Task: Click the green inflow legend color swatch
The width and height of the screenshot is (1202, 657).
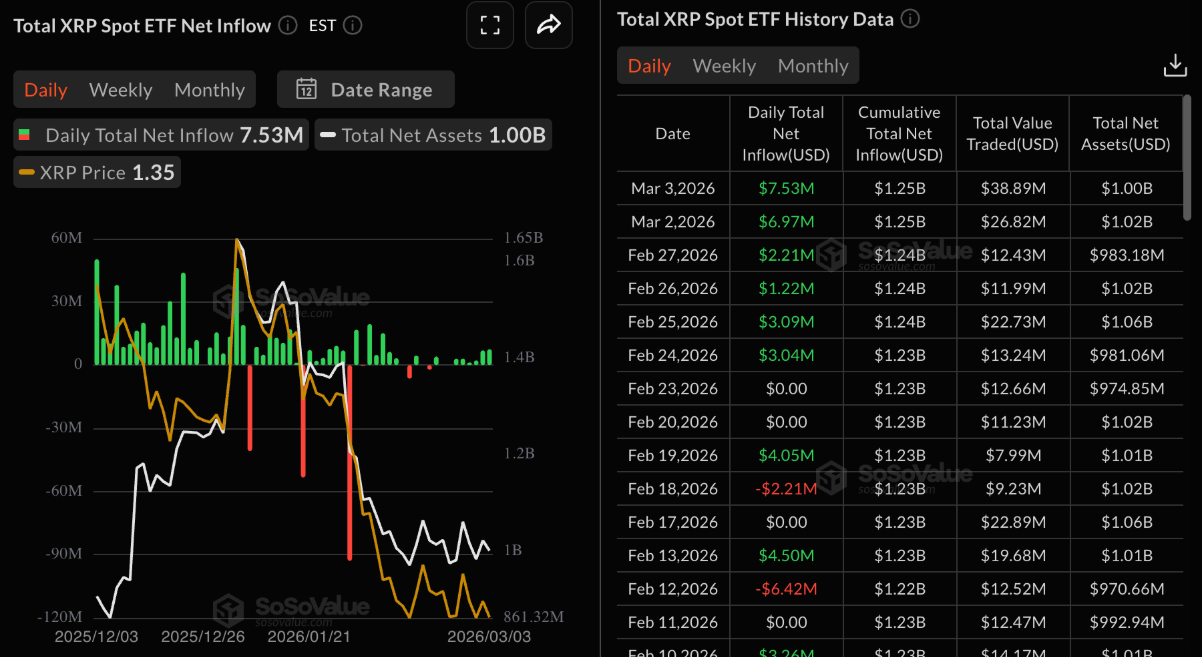Action: point(25,135)
